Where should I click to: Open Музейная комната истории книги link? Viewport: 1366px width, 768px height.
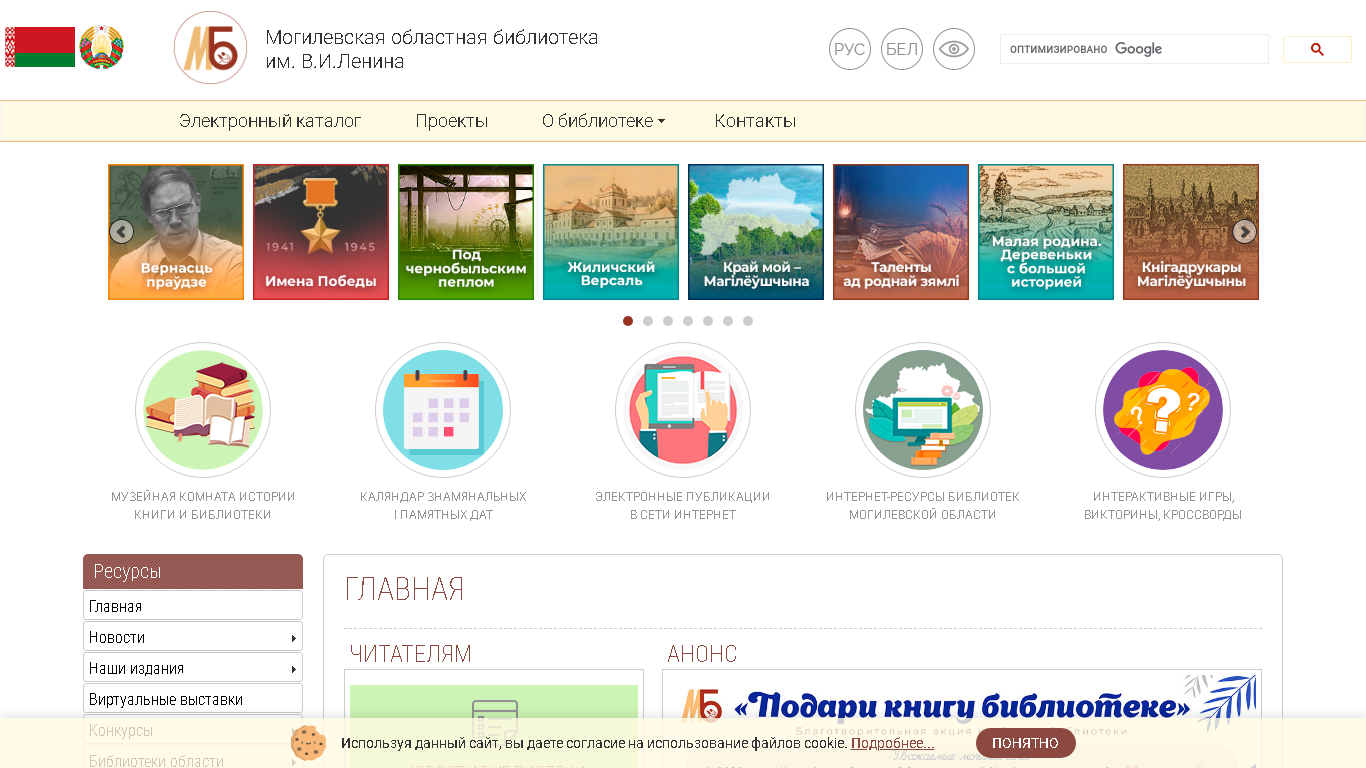(203, 506)
